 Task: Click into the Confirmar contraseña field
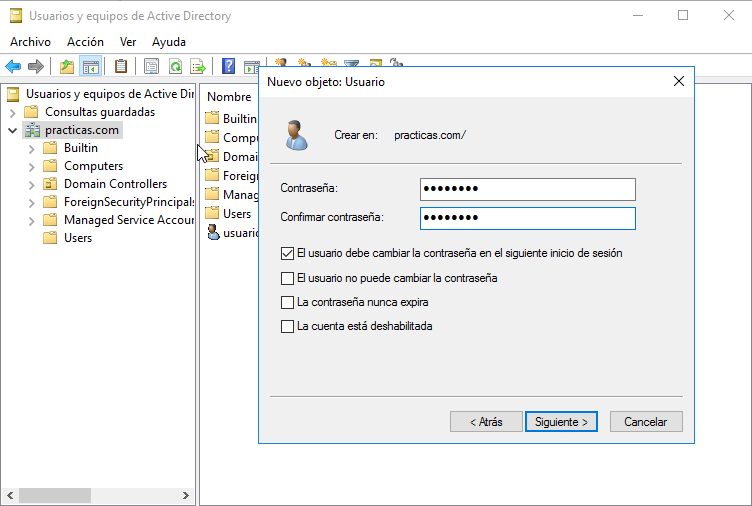pyautogui.click(x=527, y=218)
